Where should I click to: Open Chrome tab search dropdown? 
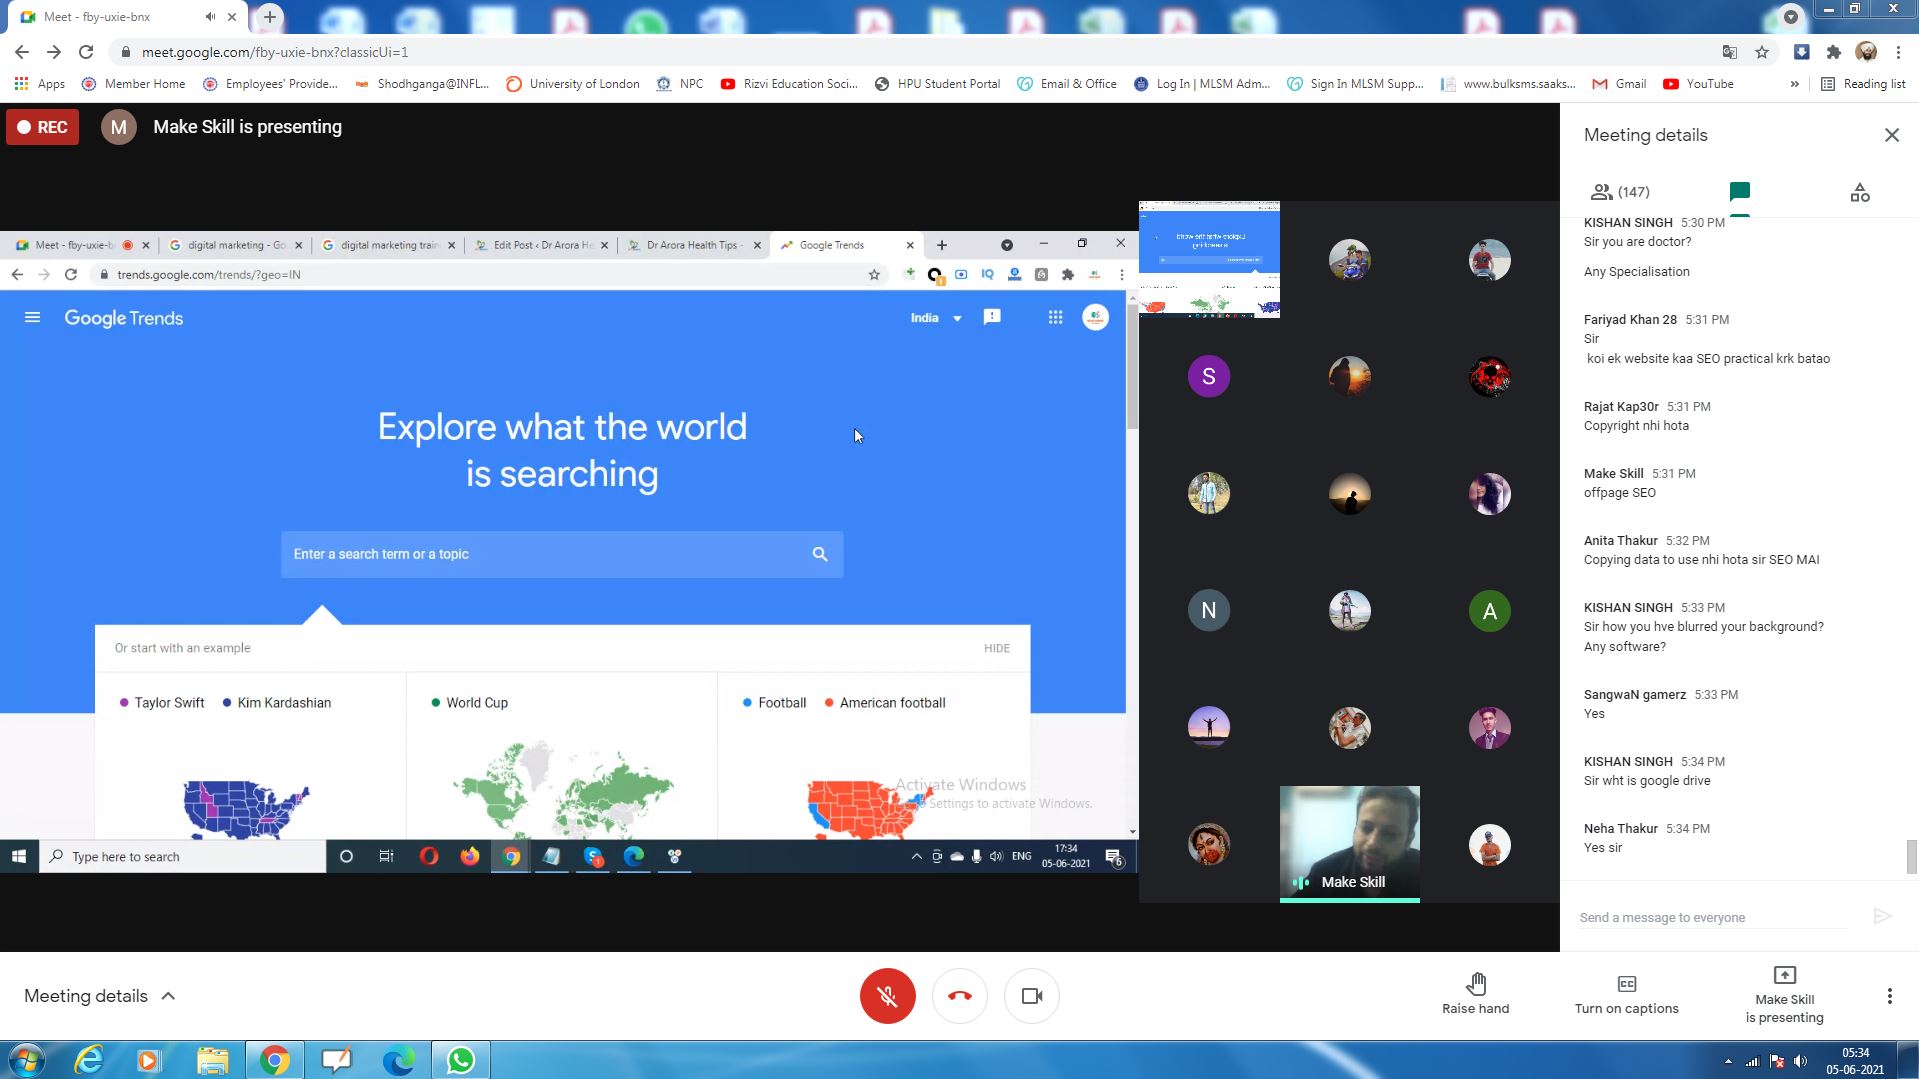(1790, 16)
